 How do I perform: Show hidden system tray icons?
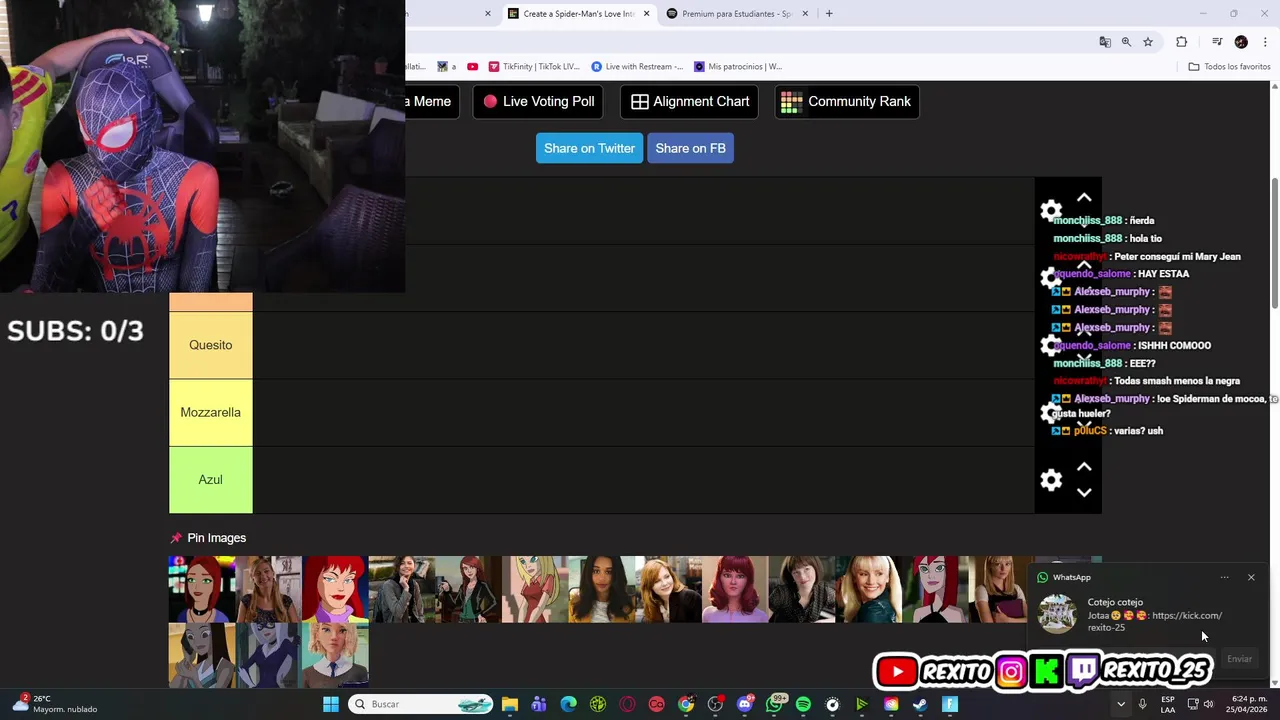pos(1121,704)
